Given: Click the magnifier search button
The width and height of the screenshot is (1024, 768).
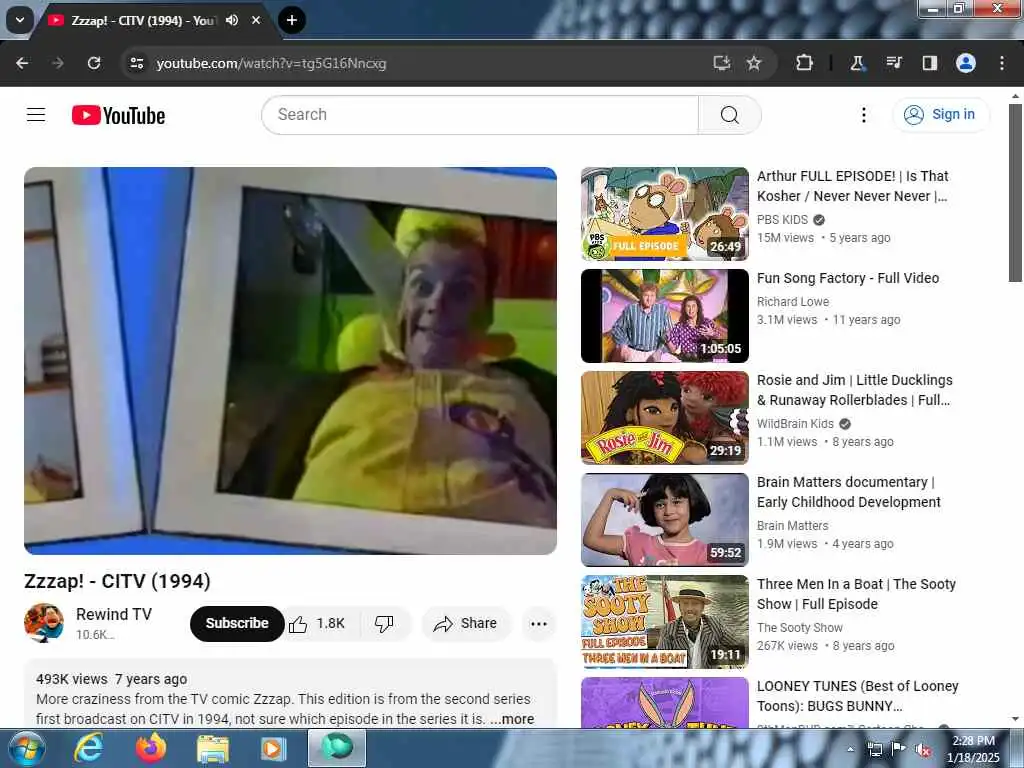Looking at the screenshot, I should (729, 115).
